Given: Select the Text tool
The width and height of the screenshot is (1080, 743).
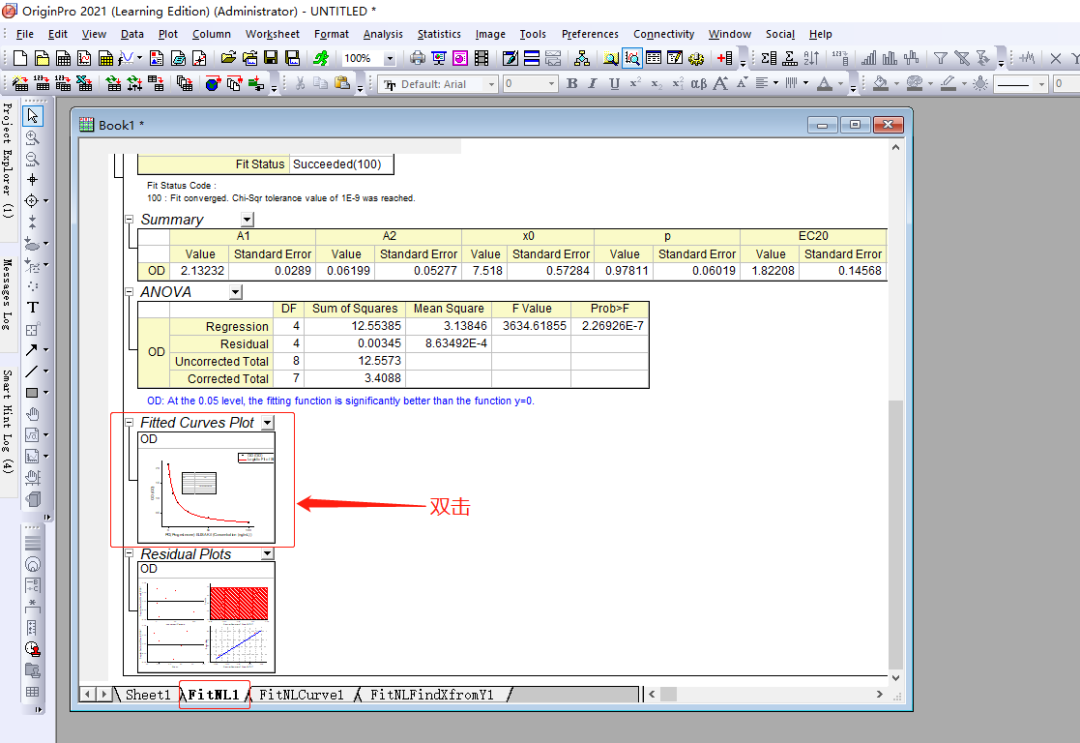Looking at the screenshot, I should [x=33, y=307].
